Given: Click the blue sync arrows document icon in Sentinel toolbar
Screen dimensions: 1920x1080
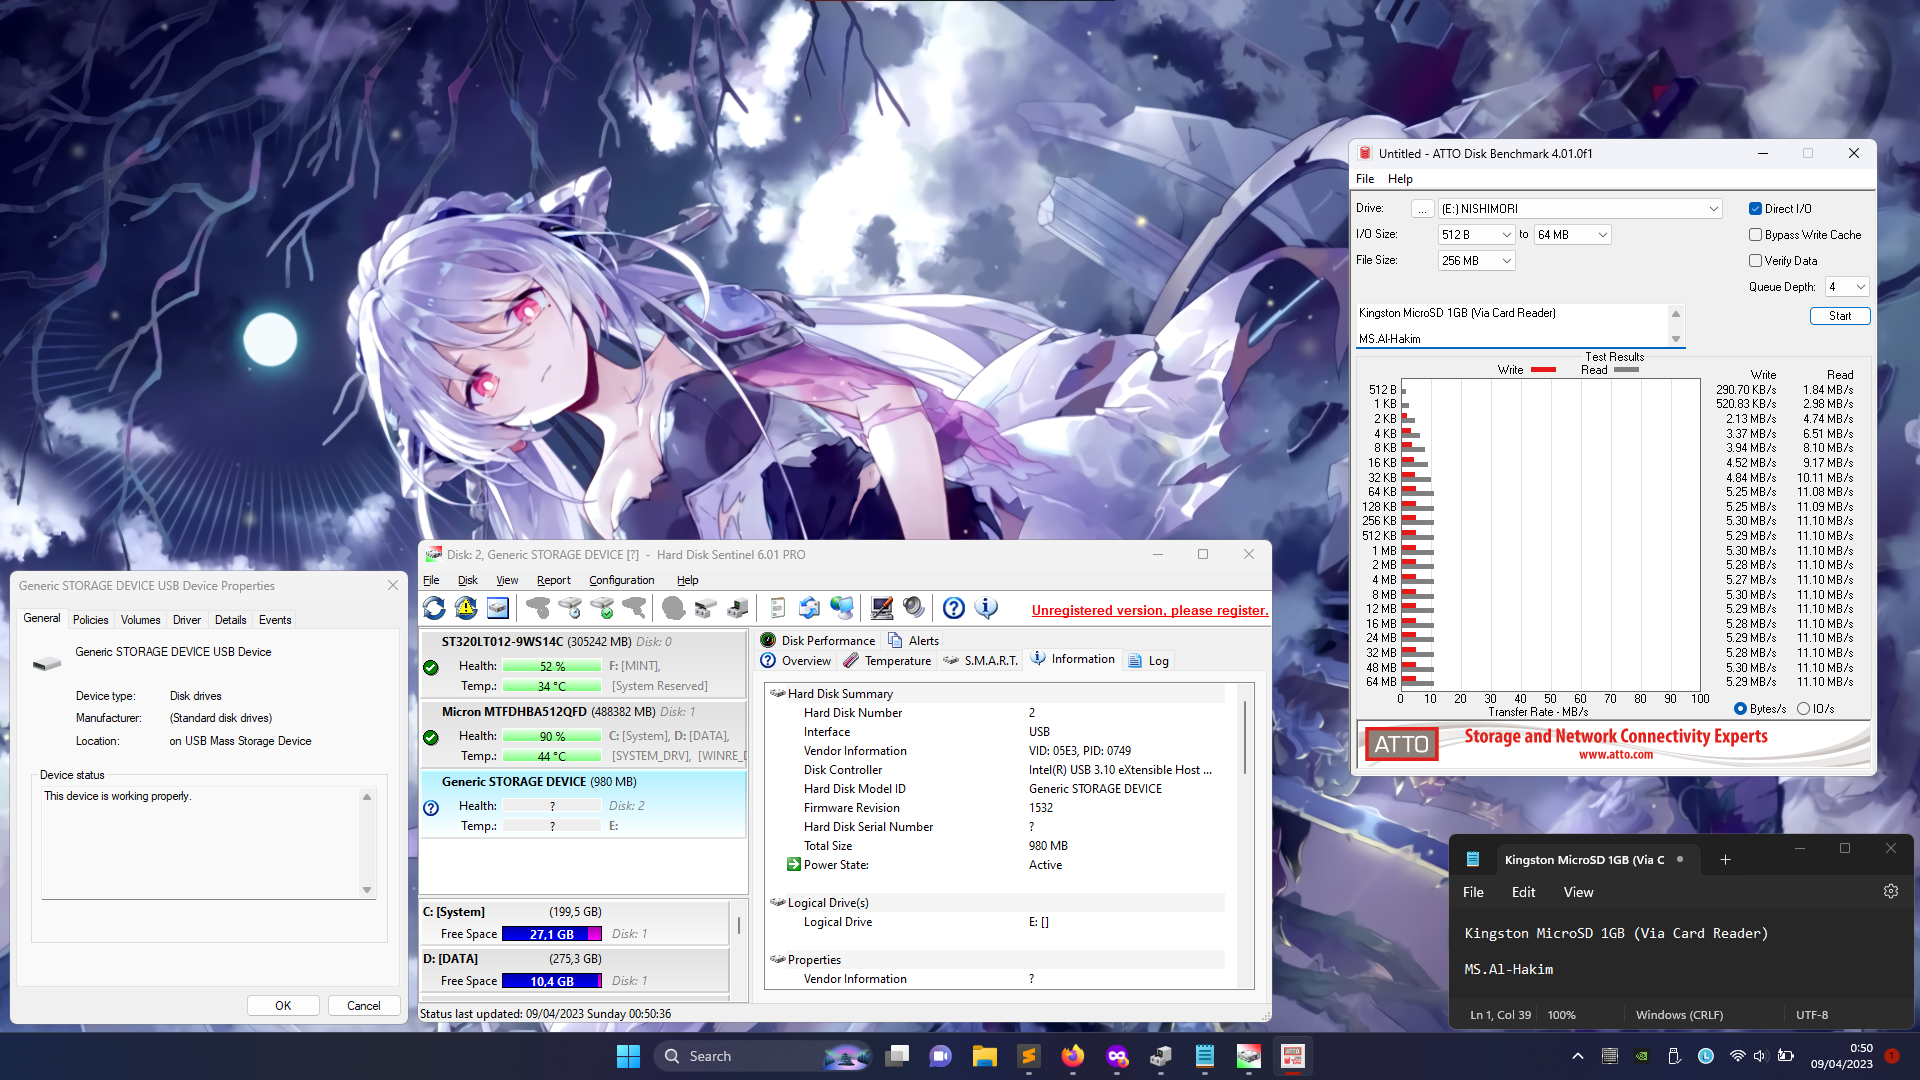Looking at the screenshot, I should 810,607.
